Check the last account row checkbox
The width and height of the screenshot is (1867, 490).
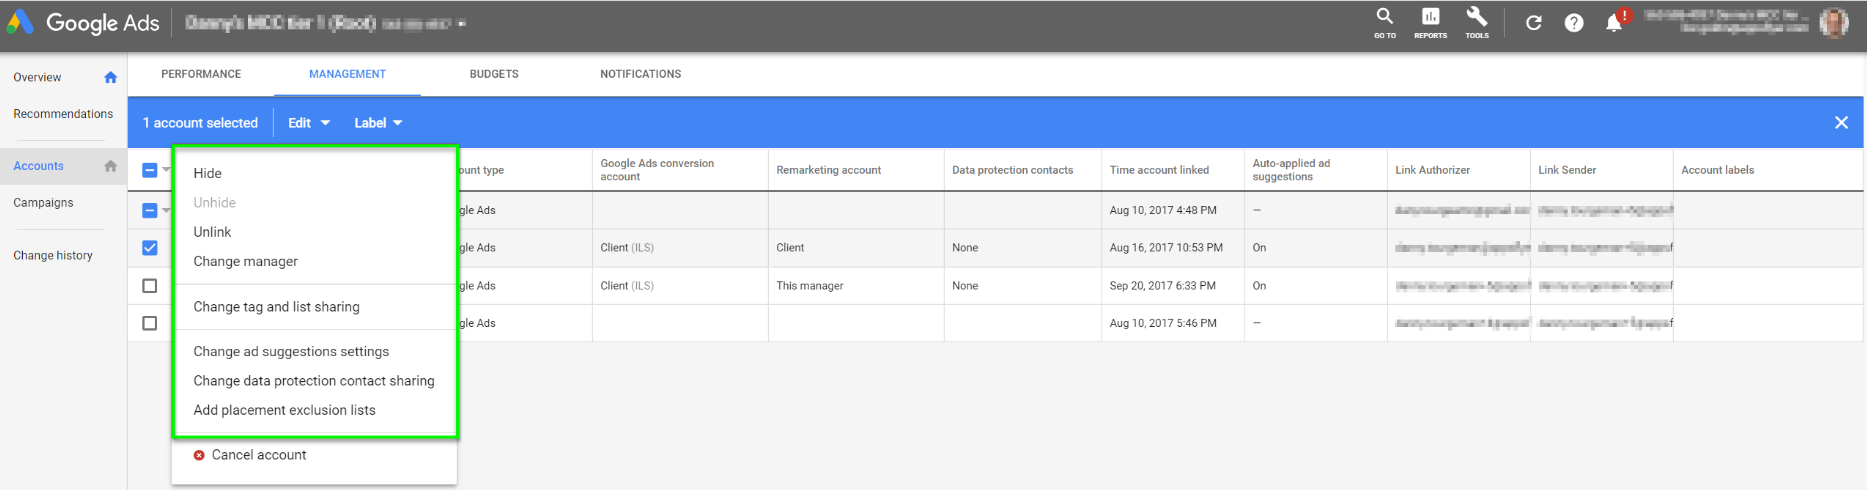point(150,323)
